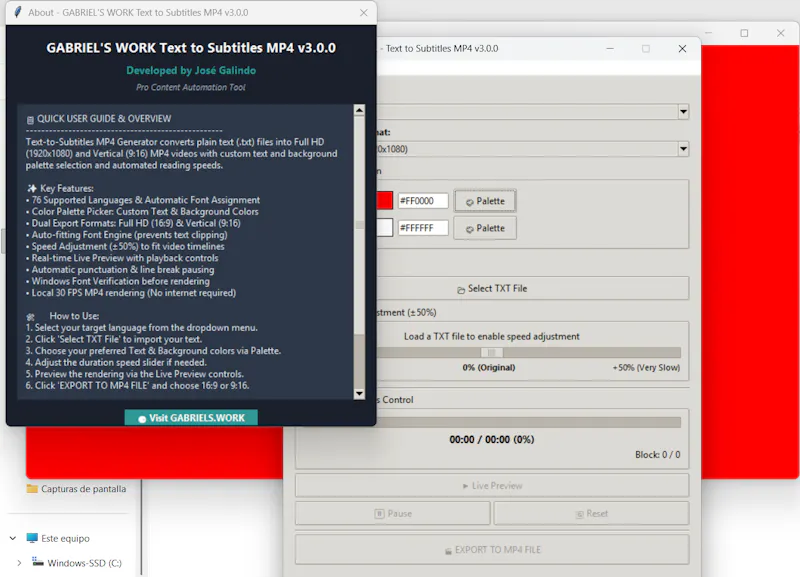Click the speed adjustment slider handle
800x577 pixels.
click(x=492, y=353)
